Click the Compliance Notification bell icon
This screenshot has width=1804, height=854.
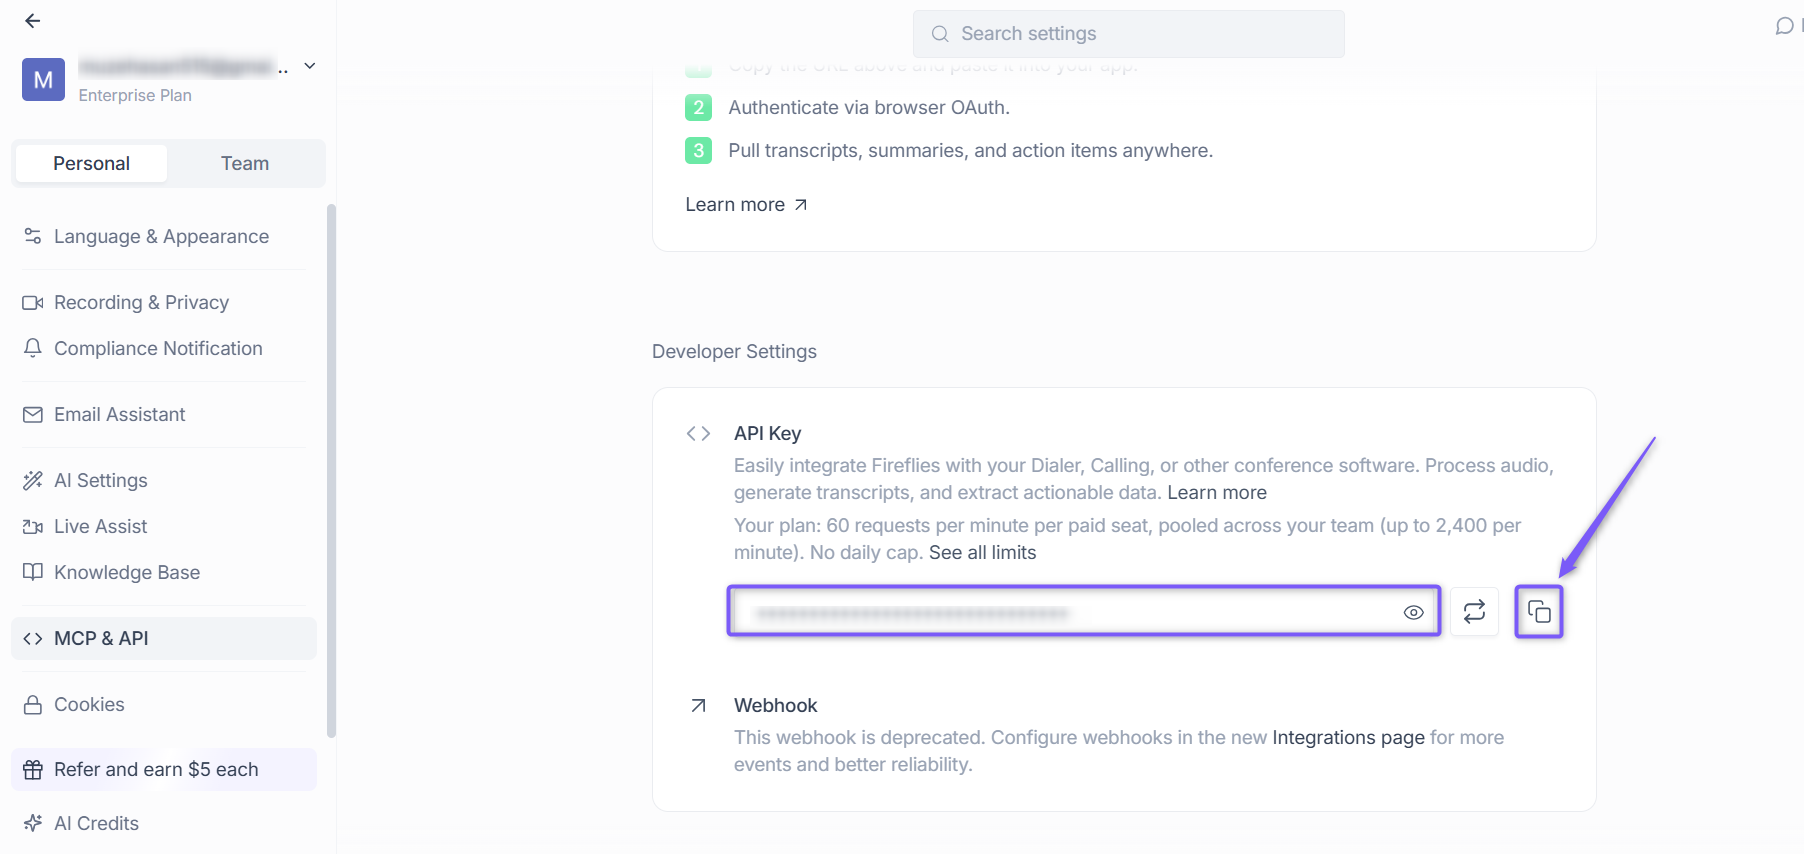click(33, 348)
